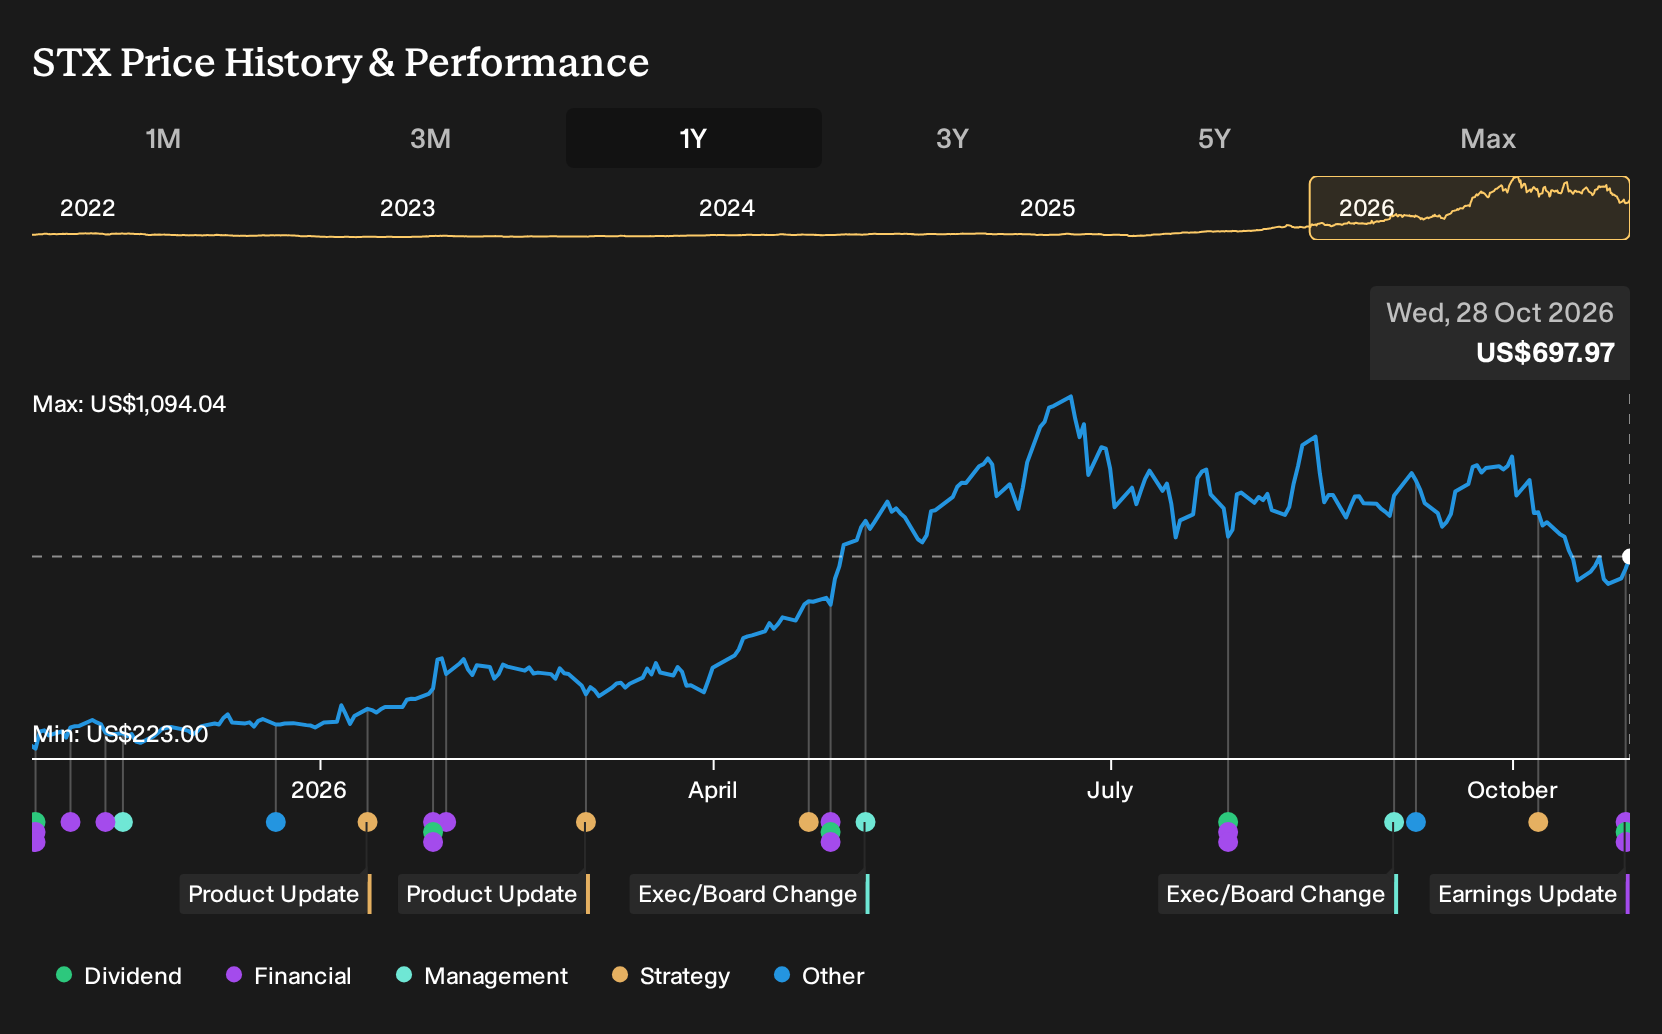The image size is (1662, 1034).
Task: Open the Product Update label before April
Action: (493, 894)
